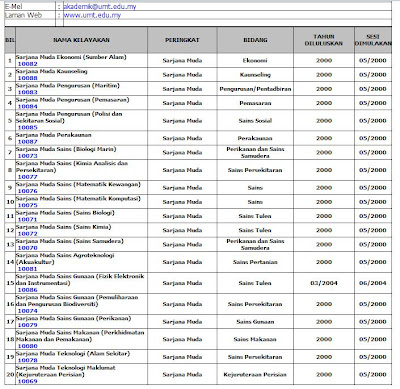Open programme code 10082 link
Viewport: 400px width, 389px height.
point(28,64)
